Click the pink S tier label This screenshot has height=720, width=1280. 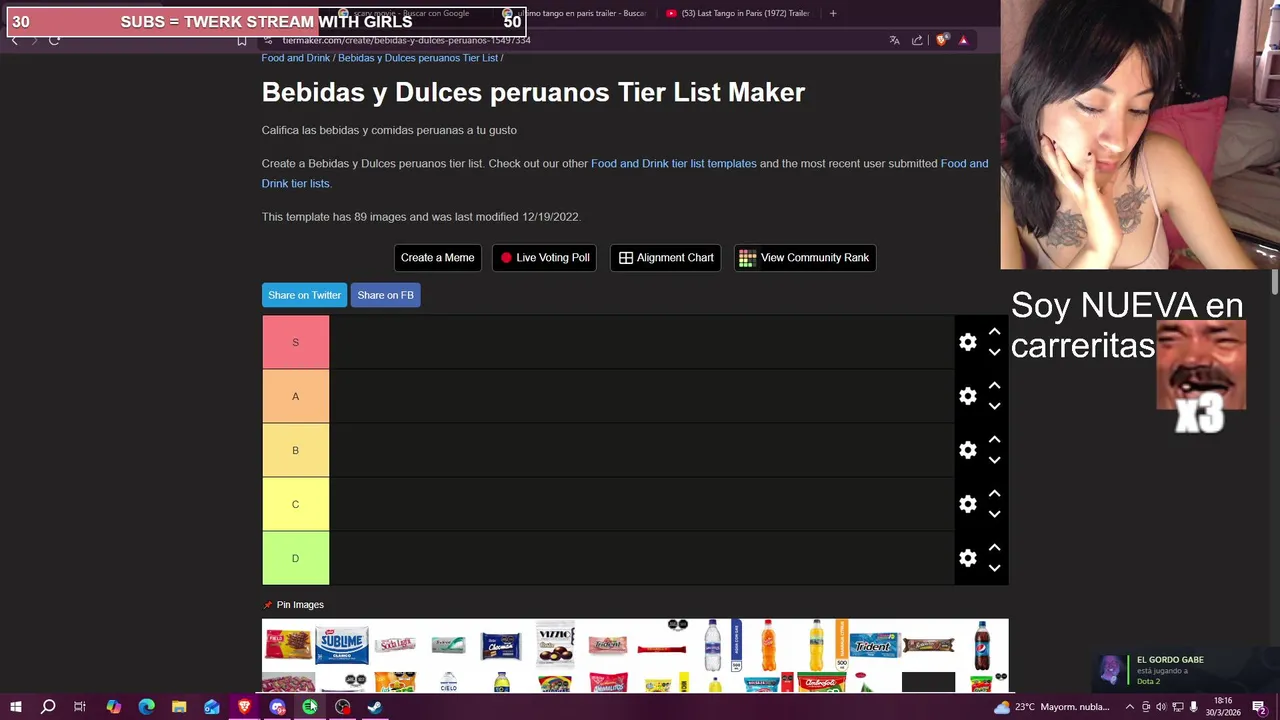(x=295, y=342)
